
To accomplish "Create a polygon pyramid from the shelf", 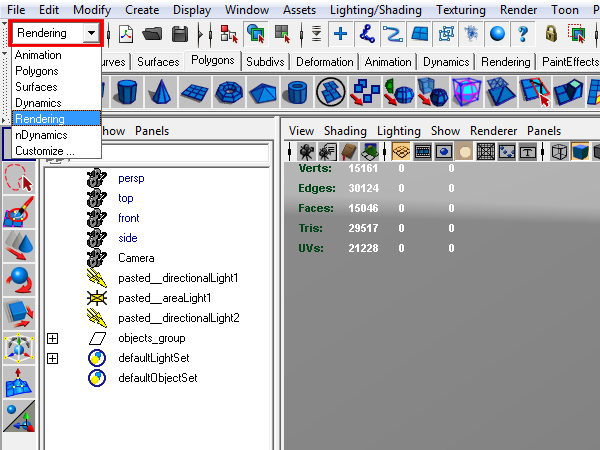I will [x=262, y=92].
